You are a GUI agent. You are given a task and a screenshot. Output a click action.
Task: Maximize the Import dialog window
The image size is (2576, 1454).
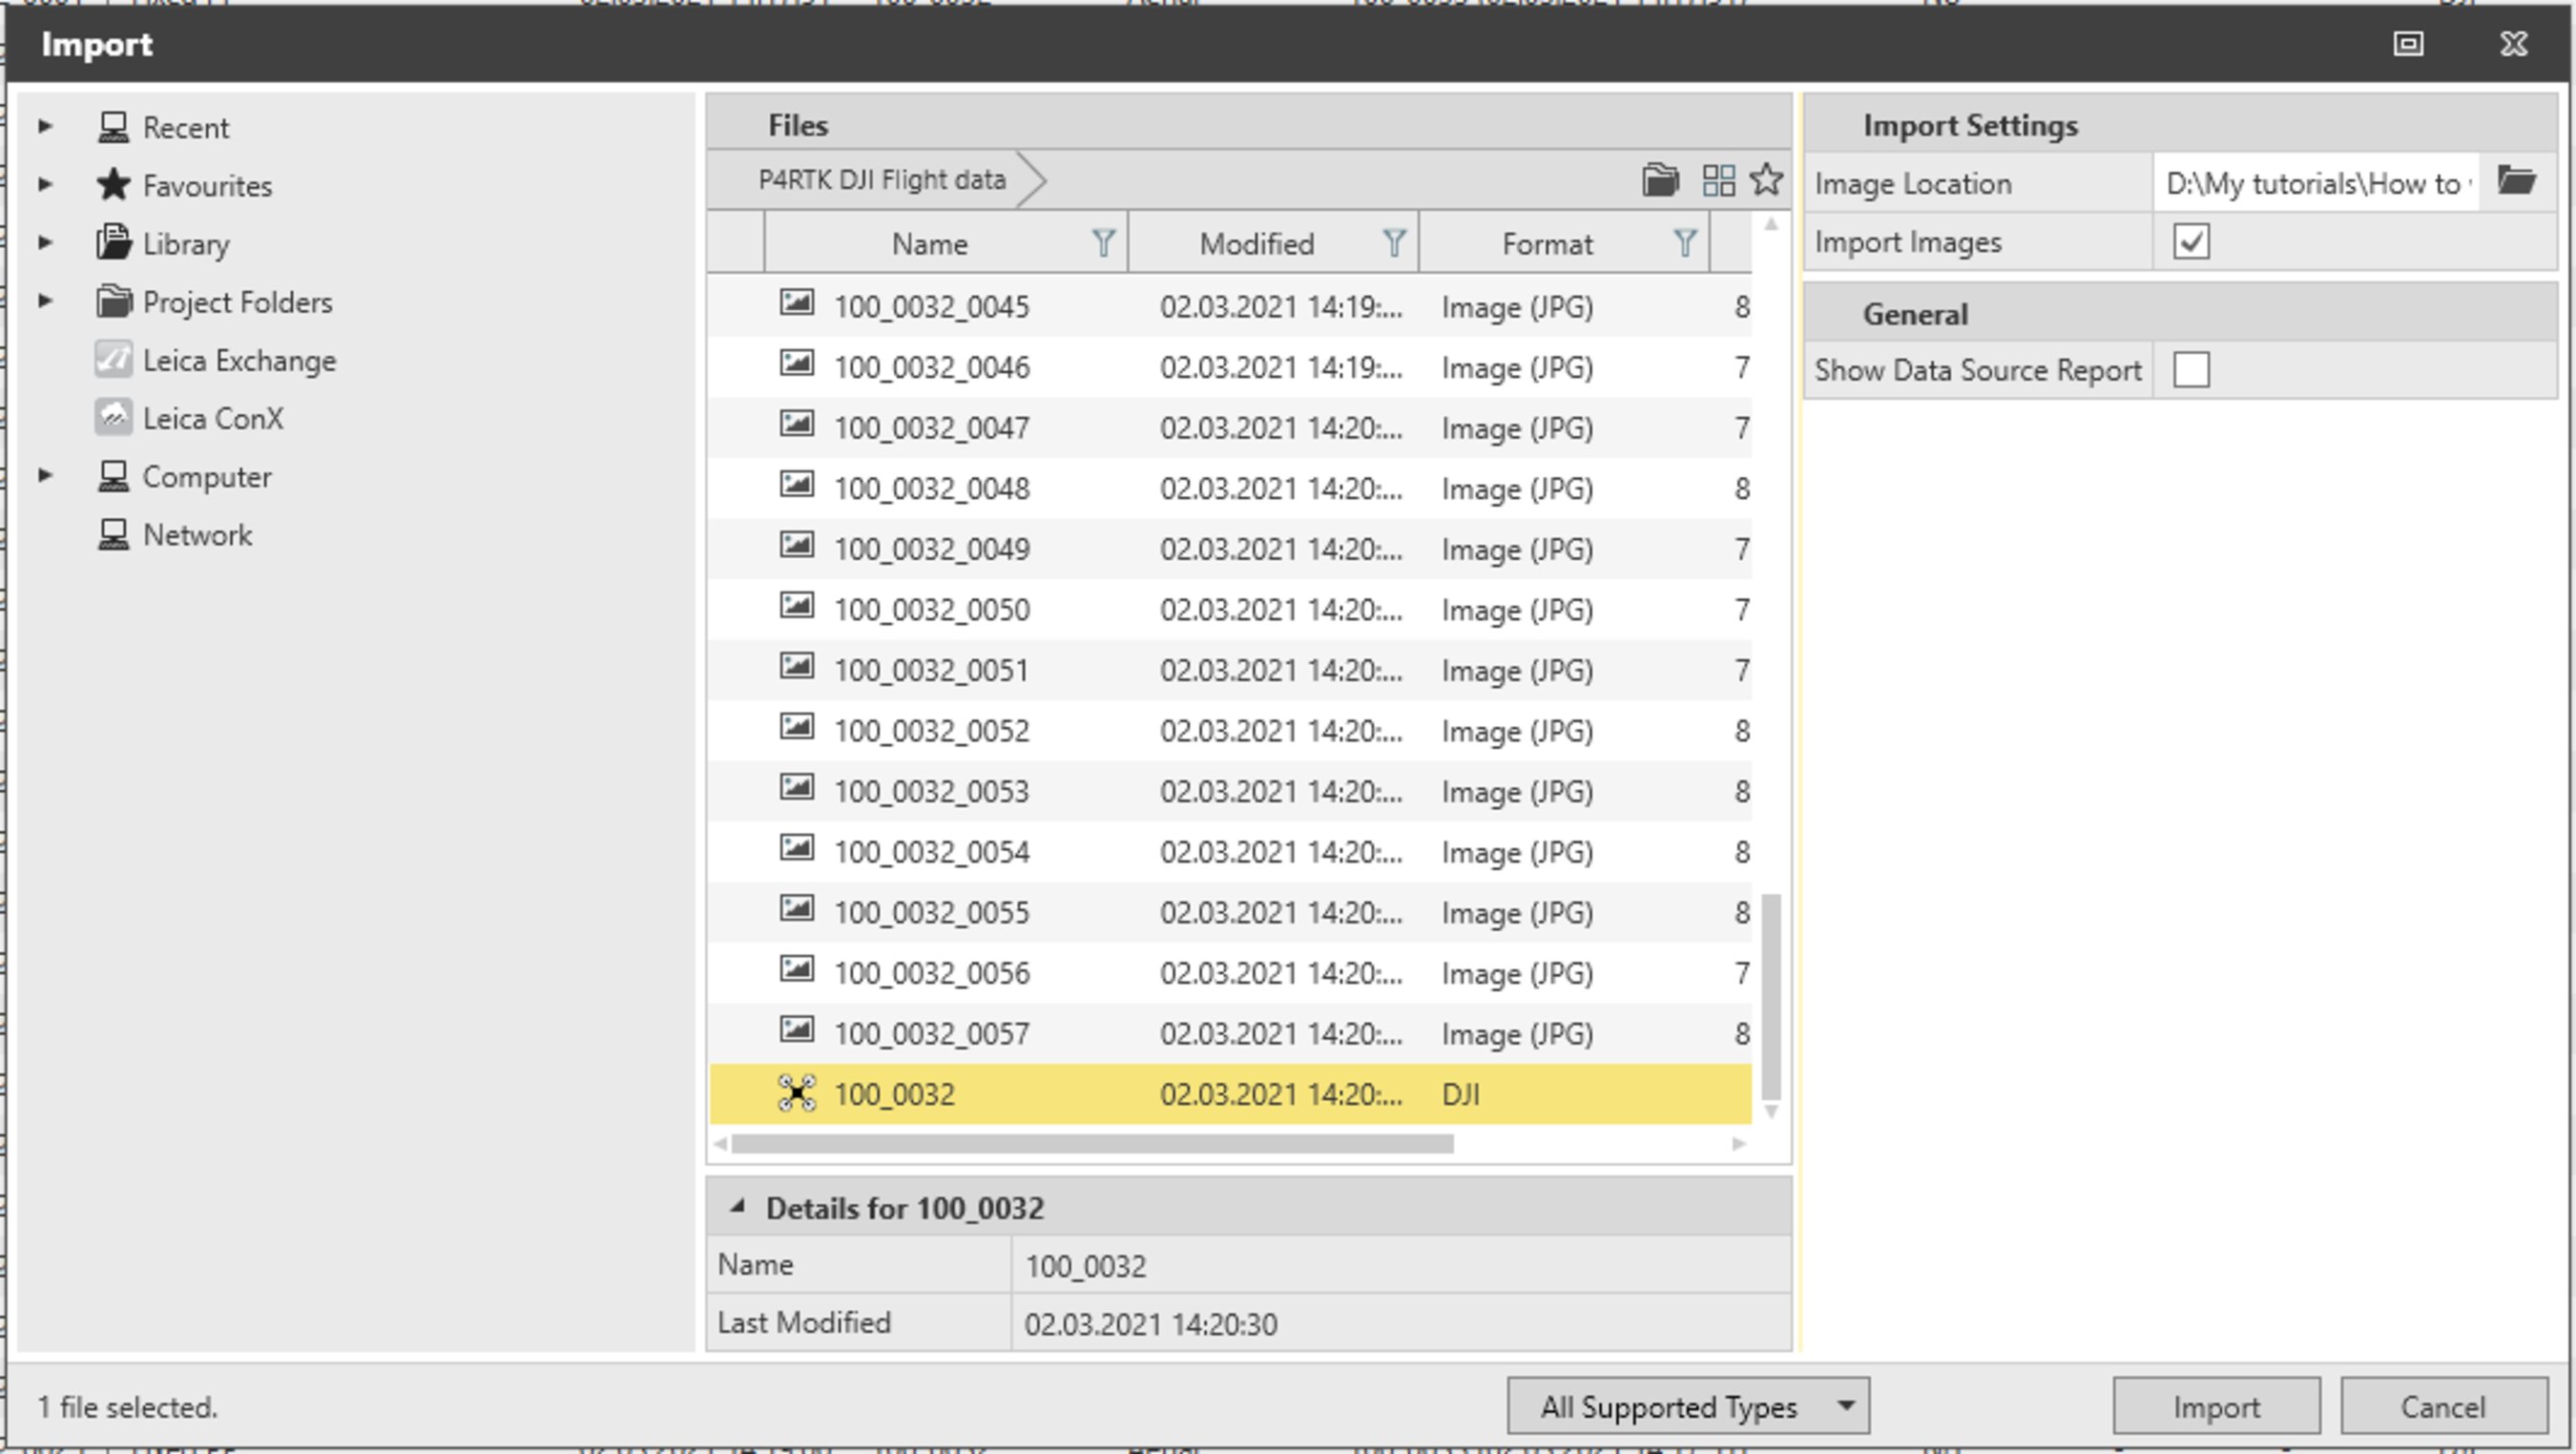tap(2408, 44)
